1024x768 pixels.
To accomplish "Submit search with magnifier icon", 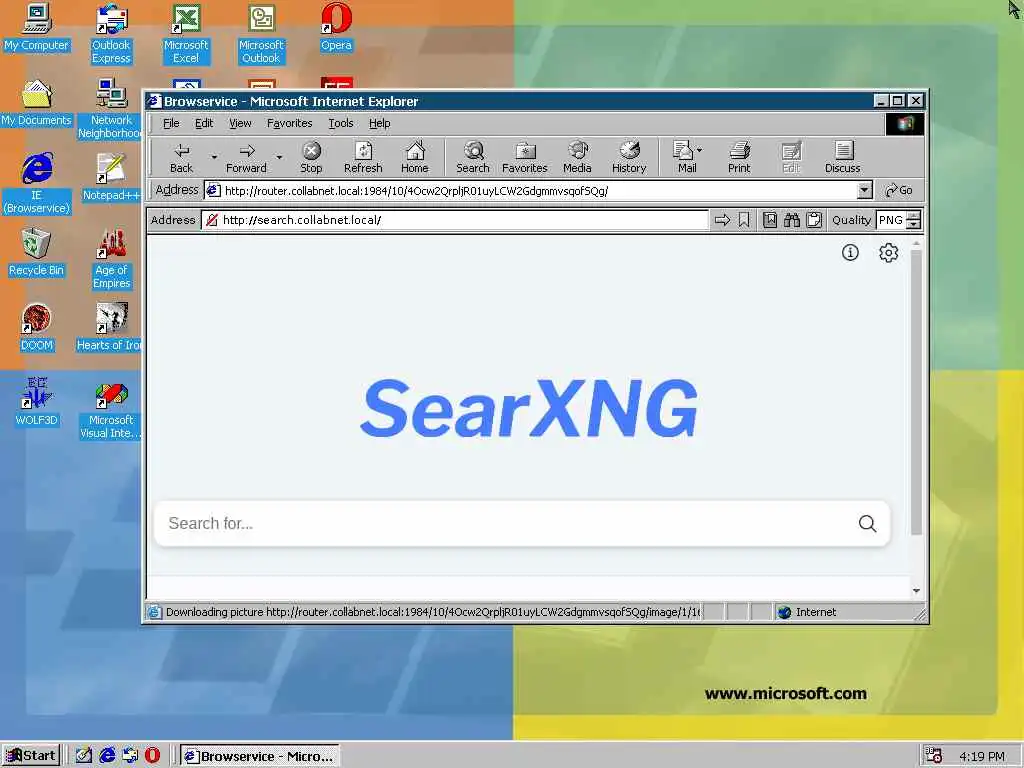I will 867,523.
